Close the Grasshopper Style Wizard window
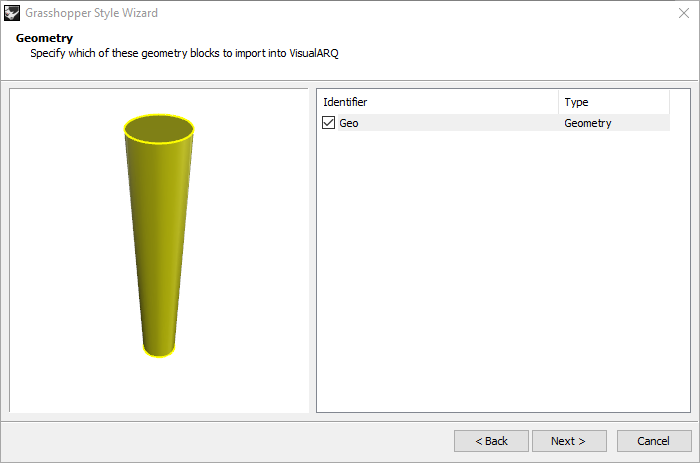 click(x=680, y=13)
